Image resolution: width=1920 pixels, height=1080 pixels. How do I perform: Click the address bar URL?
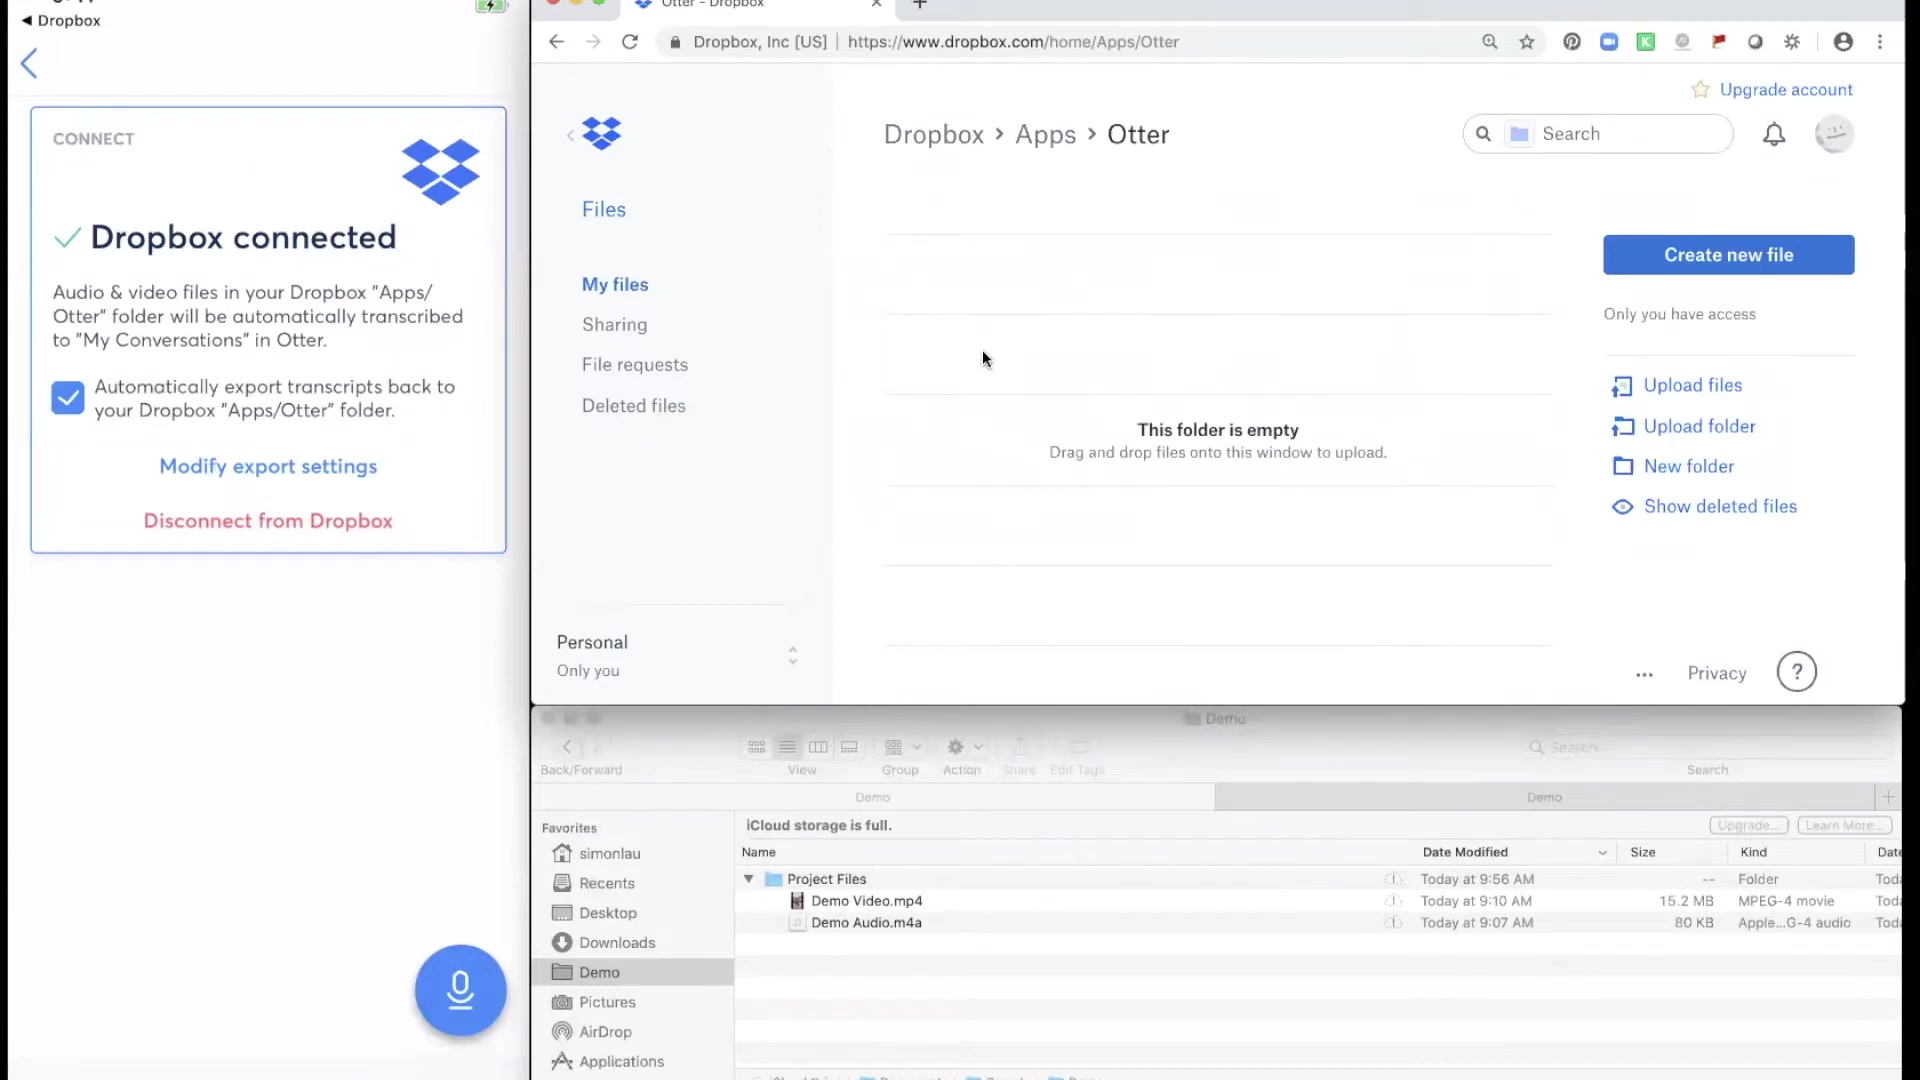coord(1013,42)
